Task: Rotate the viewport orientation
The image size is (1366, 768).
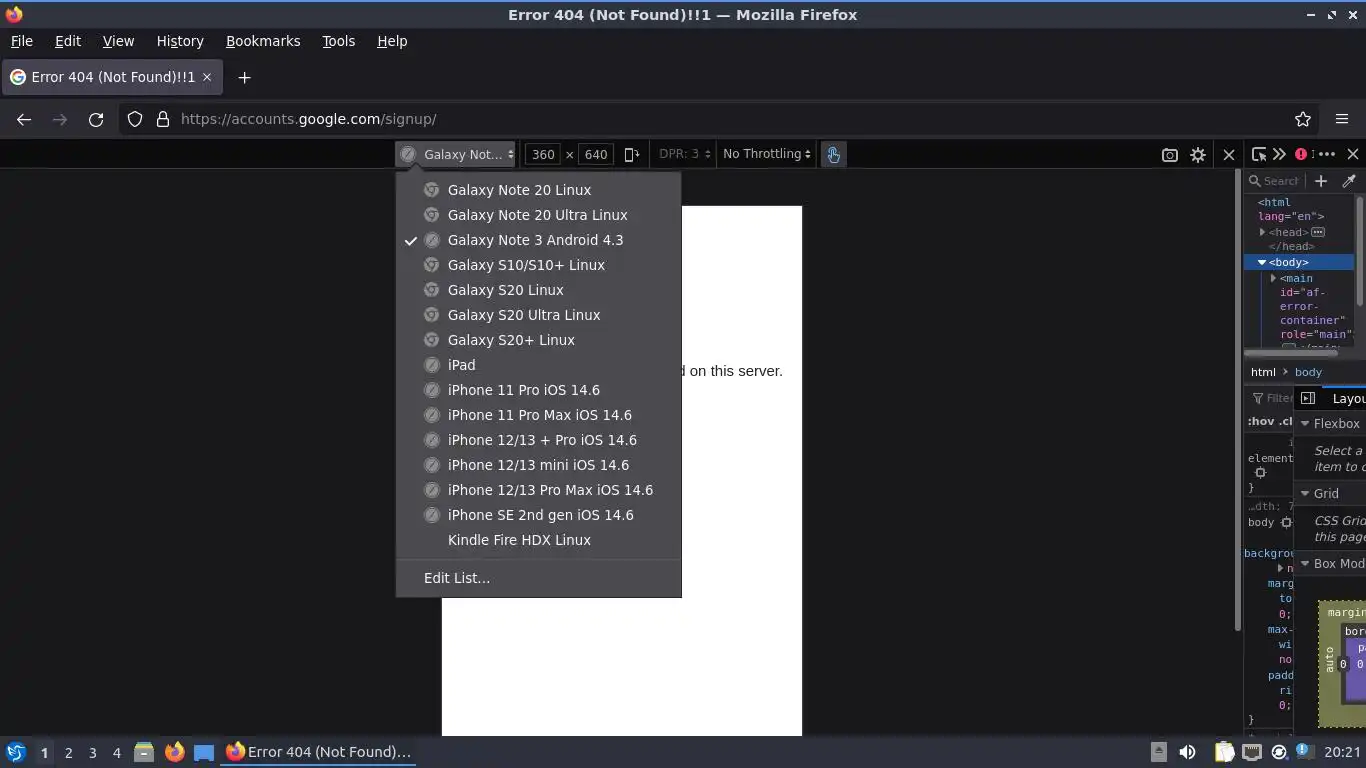Action: point(632,154)
